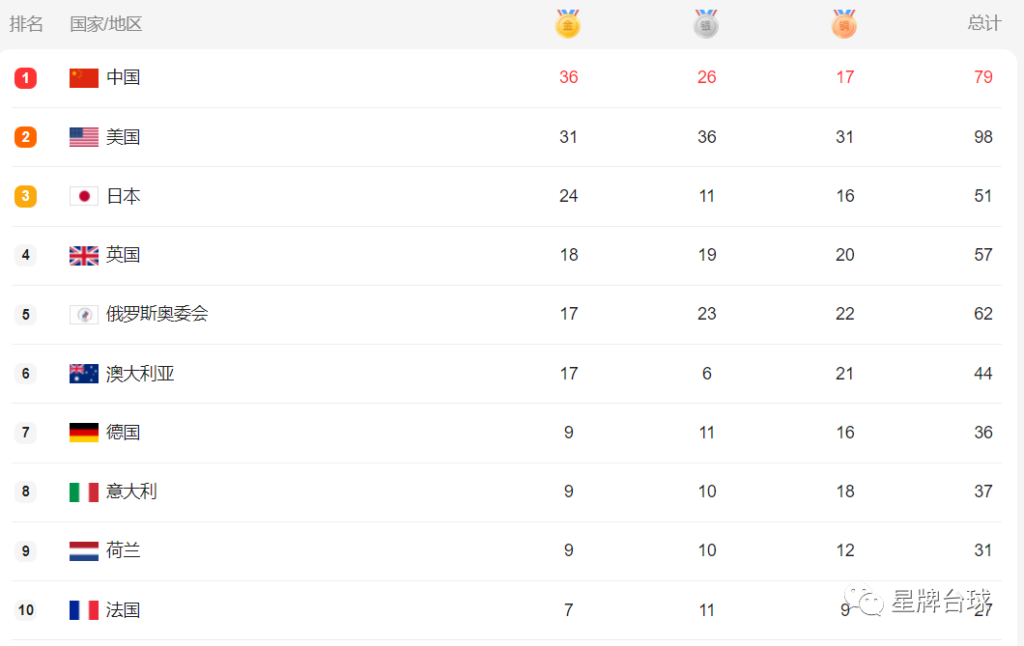Click the bronze medal column icon
The image size is (1024, 646).
click(844, 24)
